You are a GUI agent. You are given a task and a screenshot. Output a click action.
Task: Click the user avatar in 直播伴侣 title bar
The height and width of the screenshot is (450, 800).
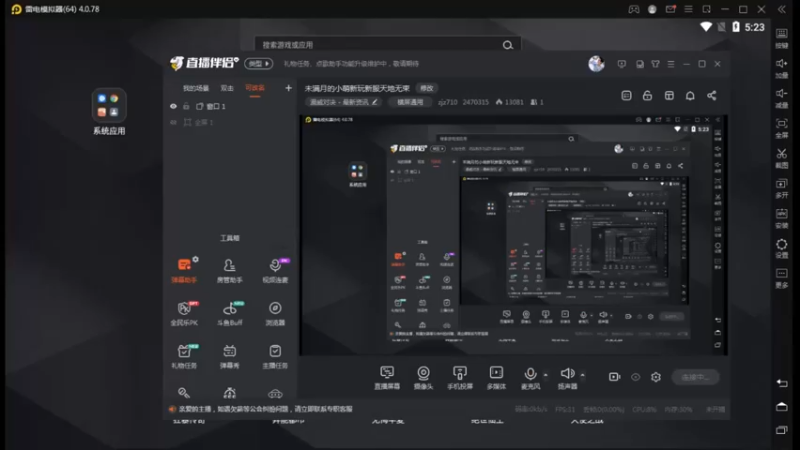pos(596,64)
